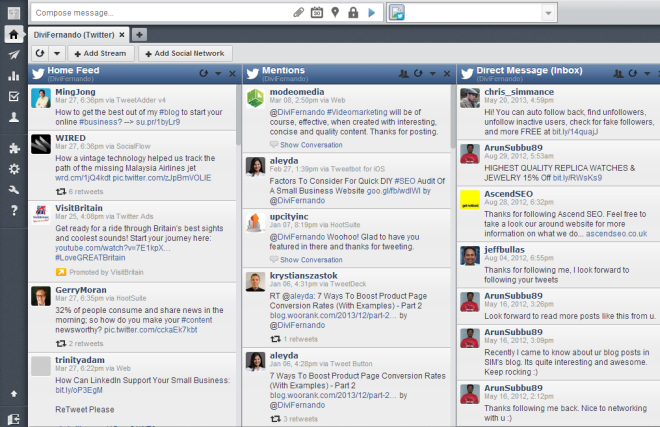660x427 pixels.
Task: Open the Mentions stream options dropdown
Action: pyautogui.click(x=432, y=74)
